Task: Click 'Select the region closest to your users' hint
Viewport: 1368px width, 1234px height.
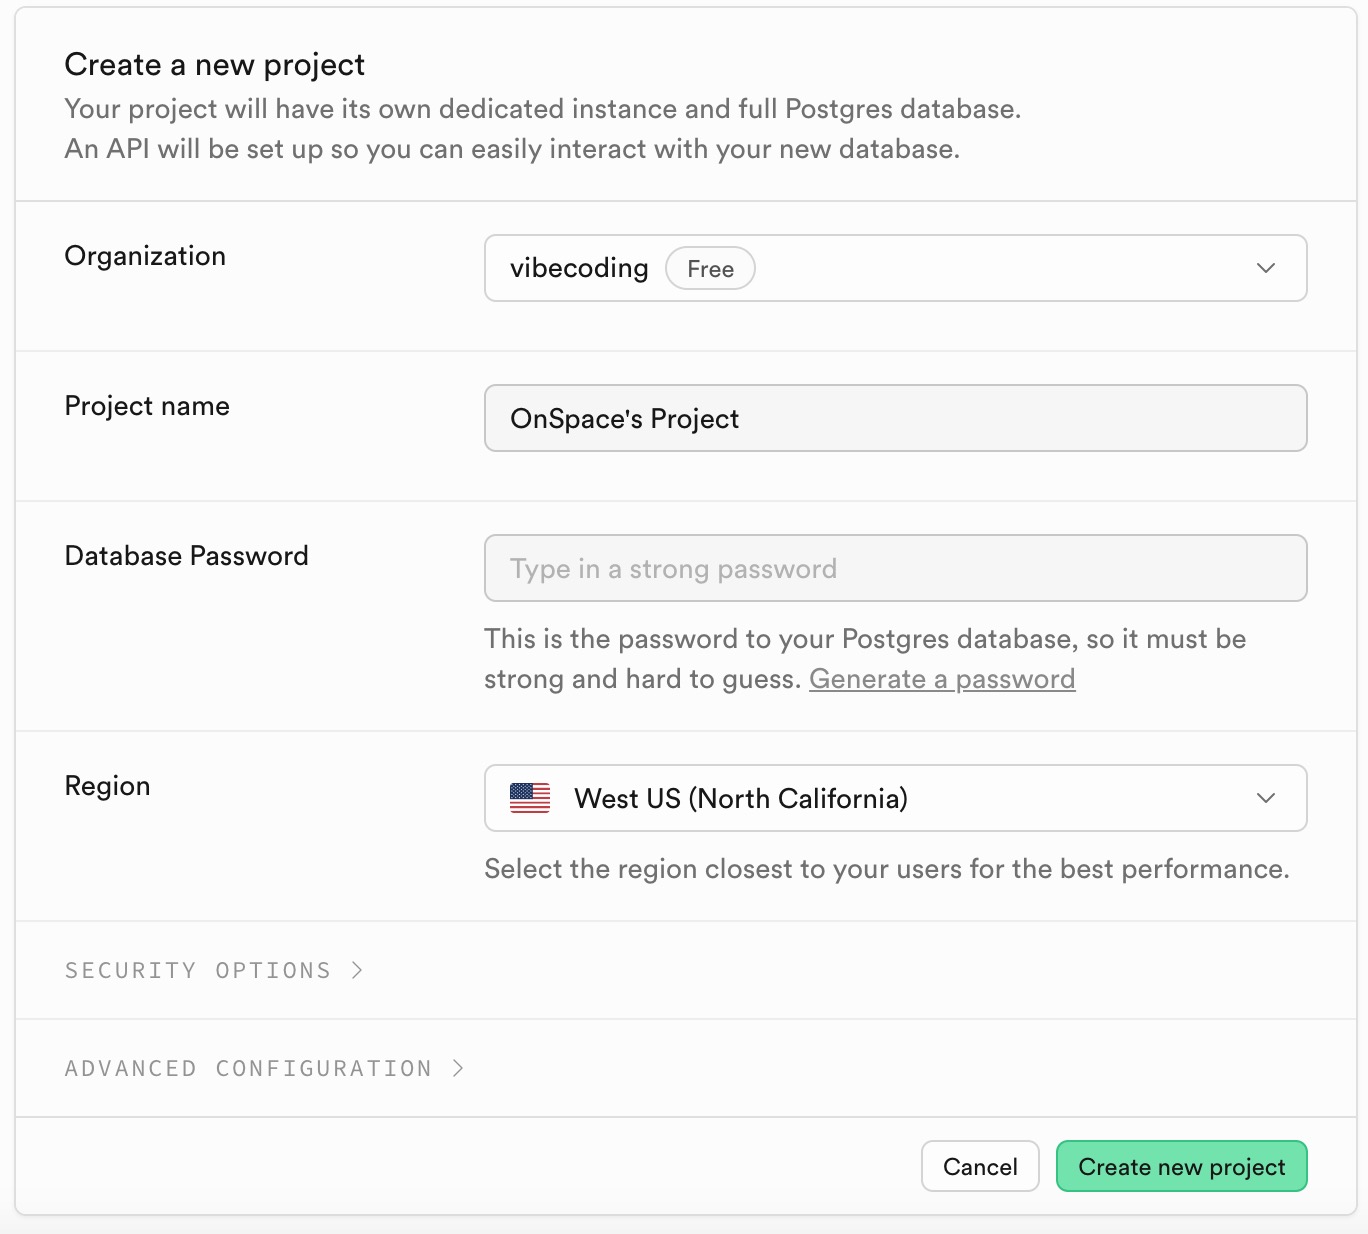Action: click(887, 869)
